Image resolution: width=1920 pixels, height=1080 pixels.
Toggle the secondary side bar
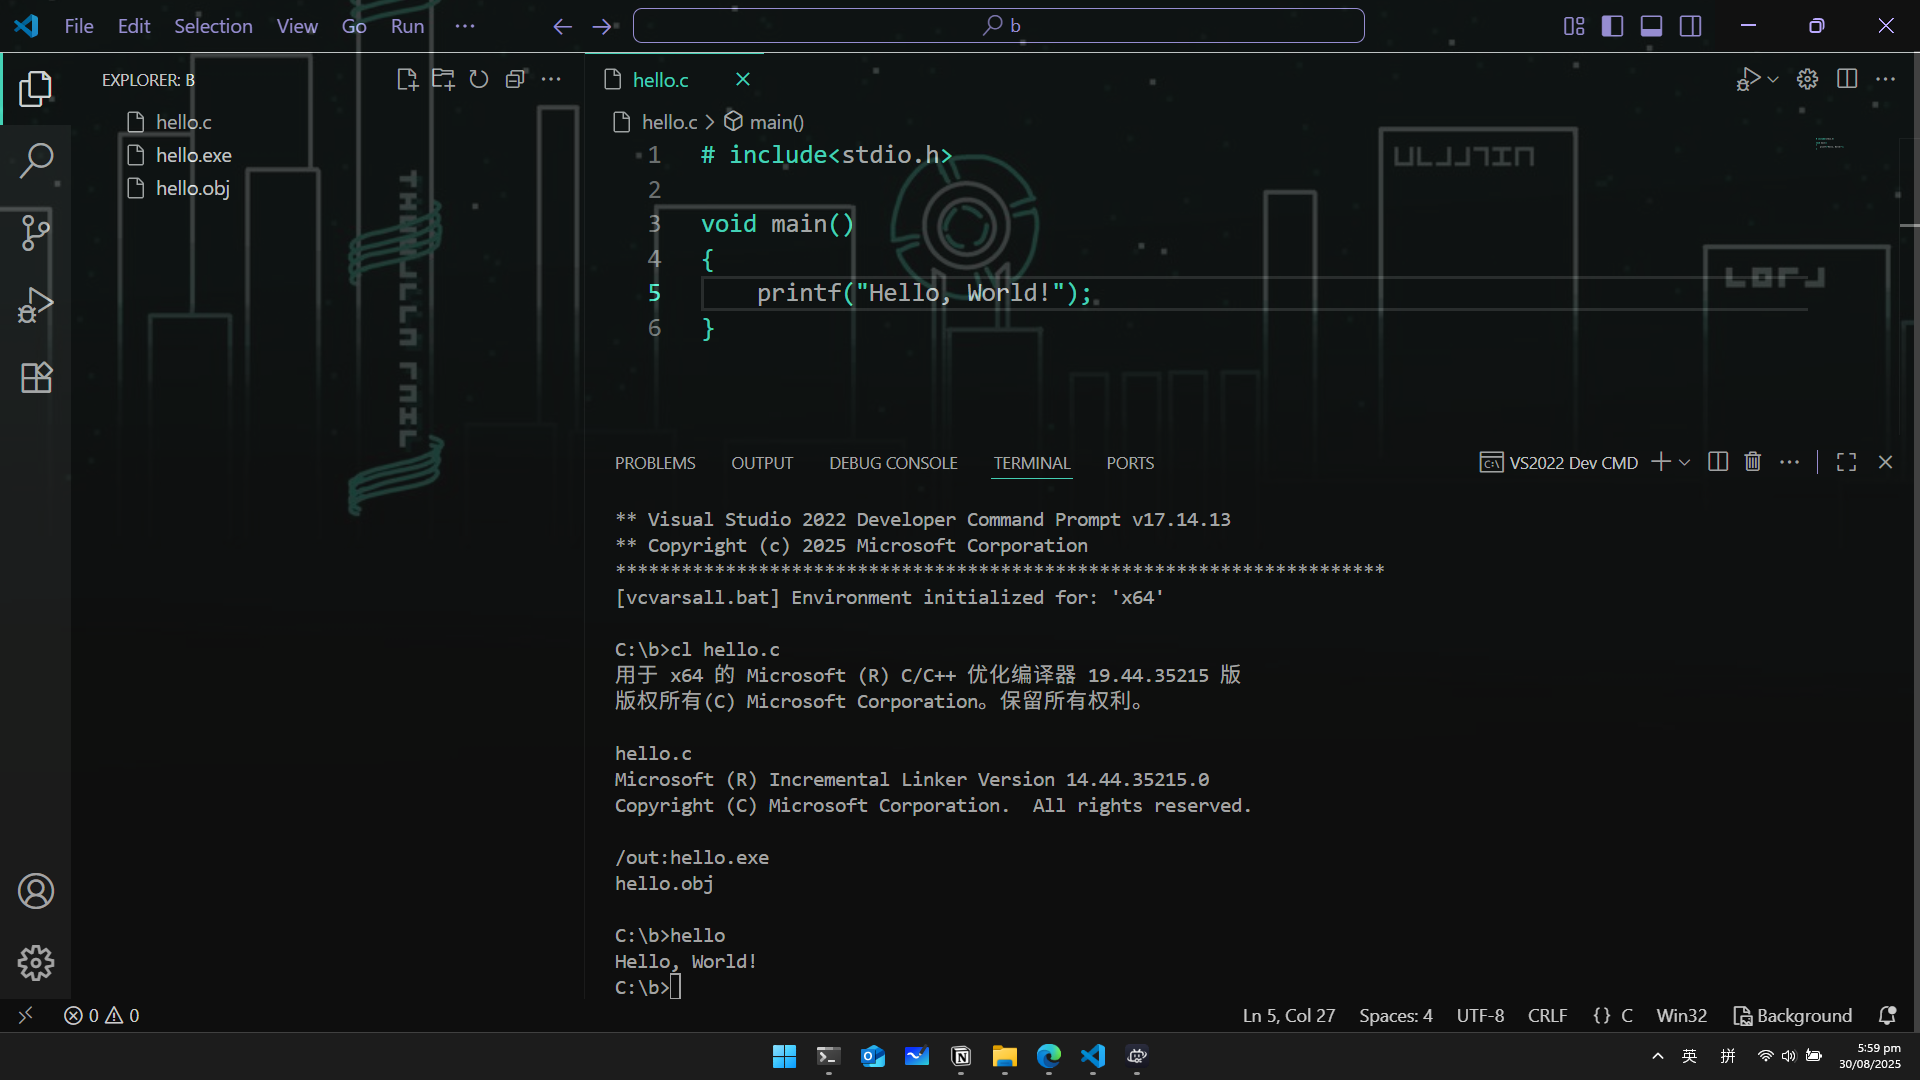[x=1690, y=26]
